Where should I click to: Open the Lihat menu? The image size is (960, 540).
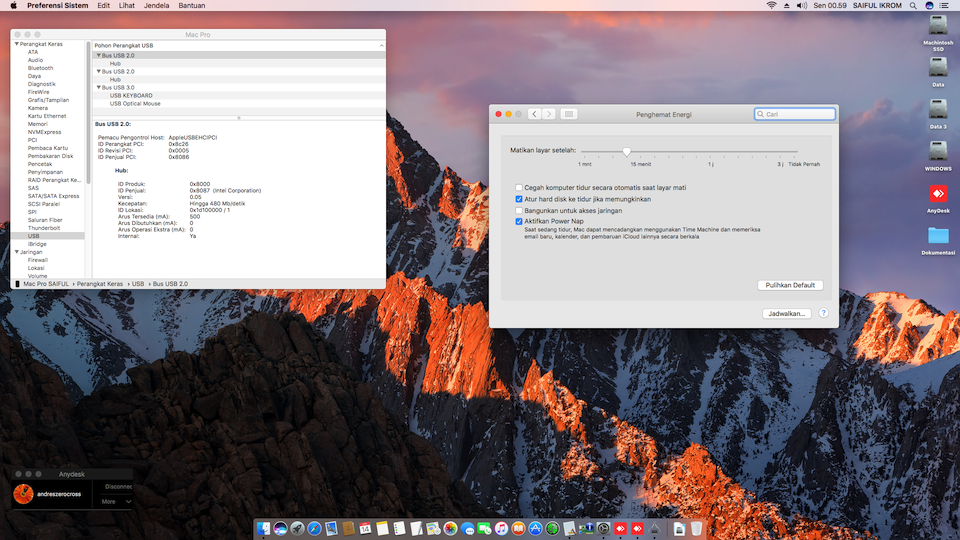[127, 6]
